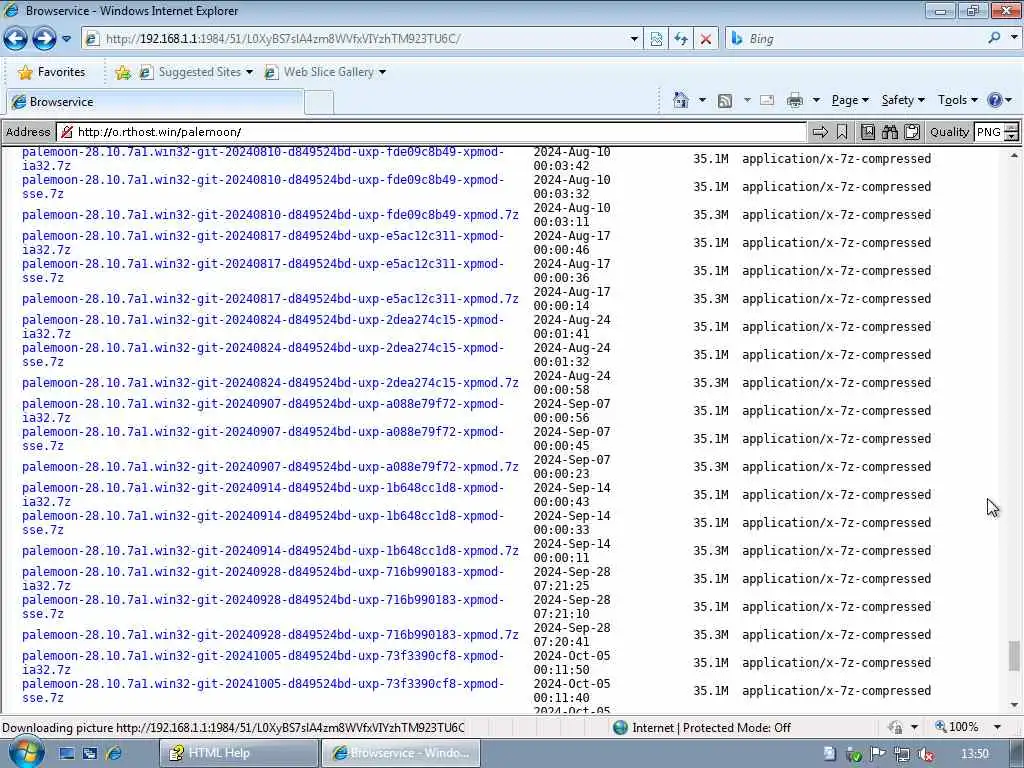Click the Action Center flag tray icon
The width and height of the screenshot is (1024, 768).
tap(877, 754)
